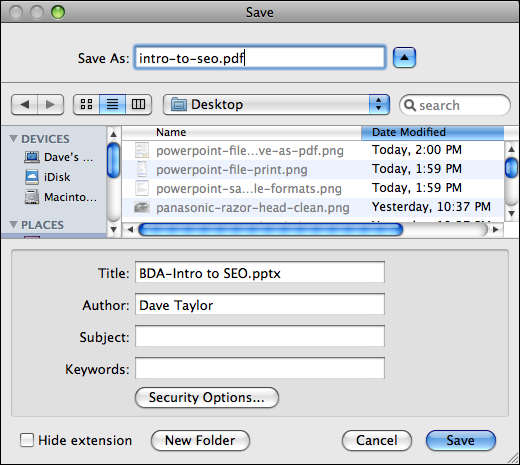
Task: Click into the Subject text field
Action: click(x=260, y=336)
